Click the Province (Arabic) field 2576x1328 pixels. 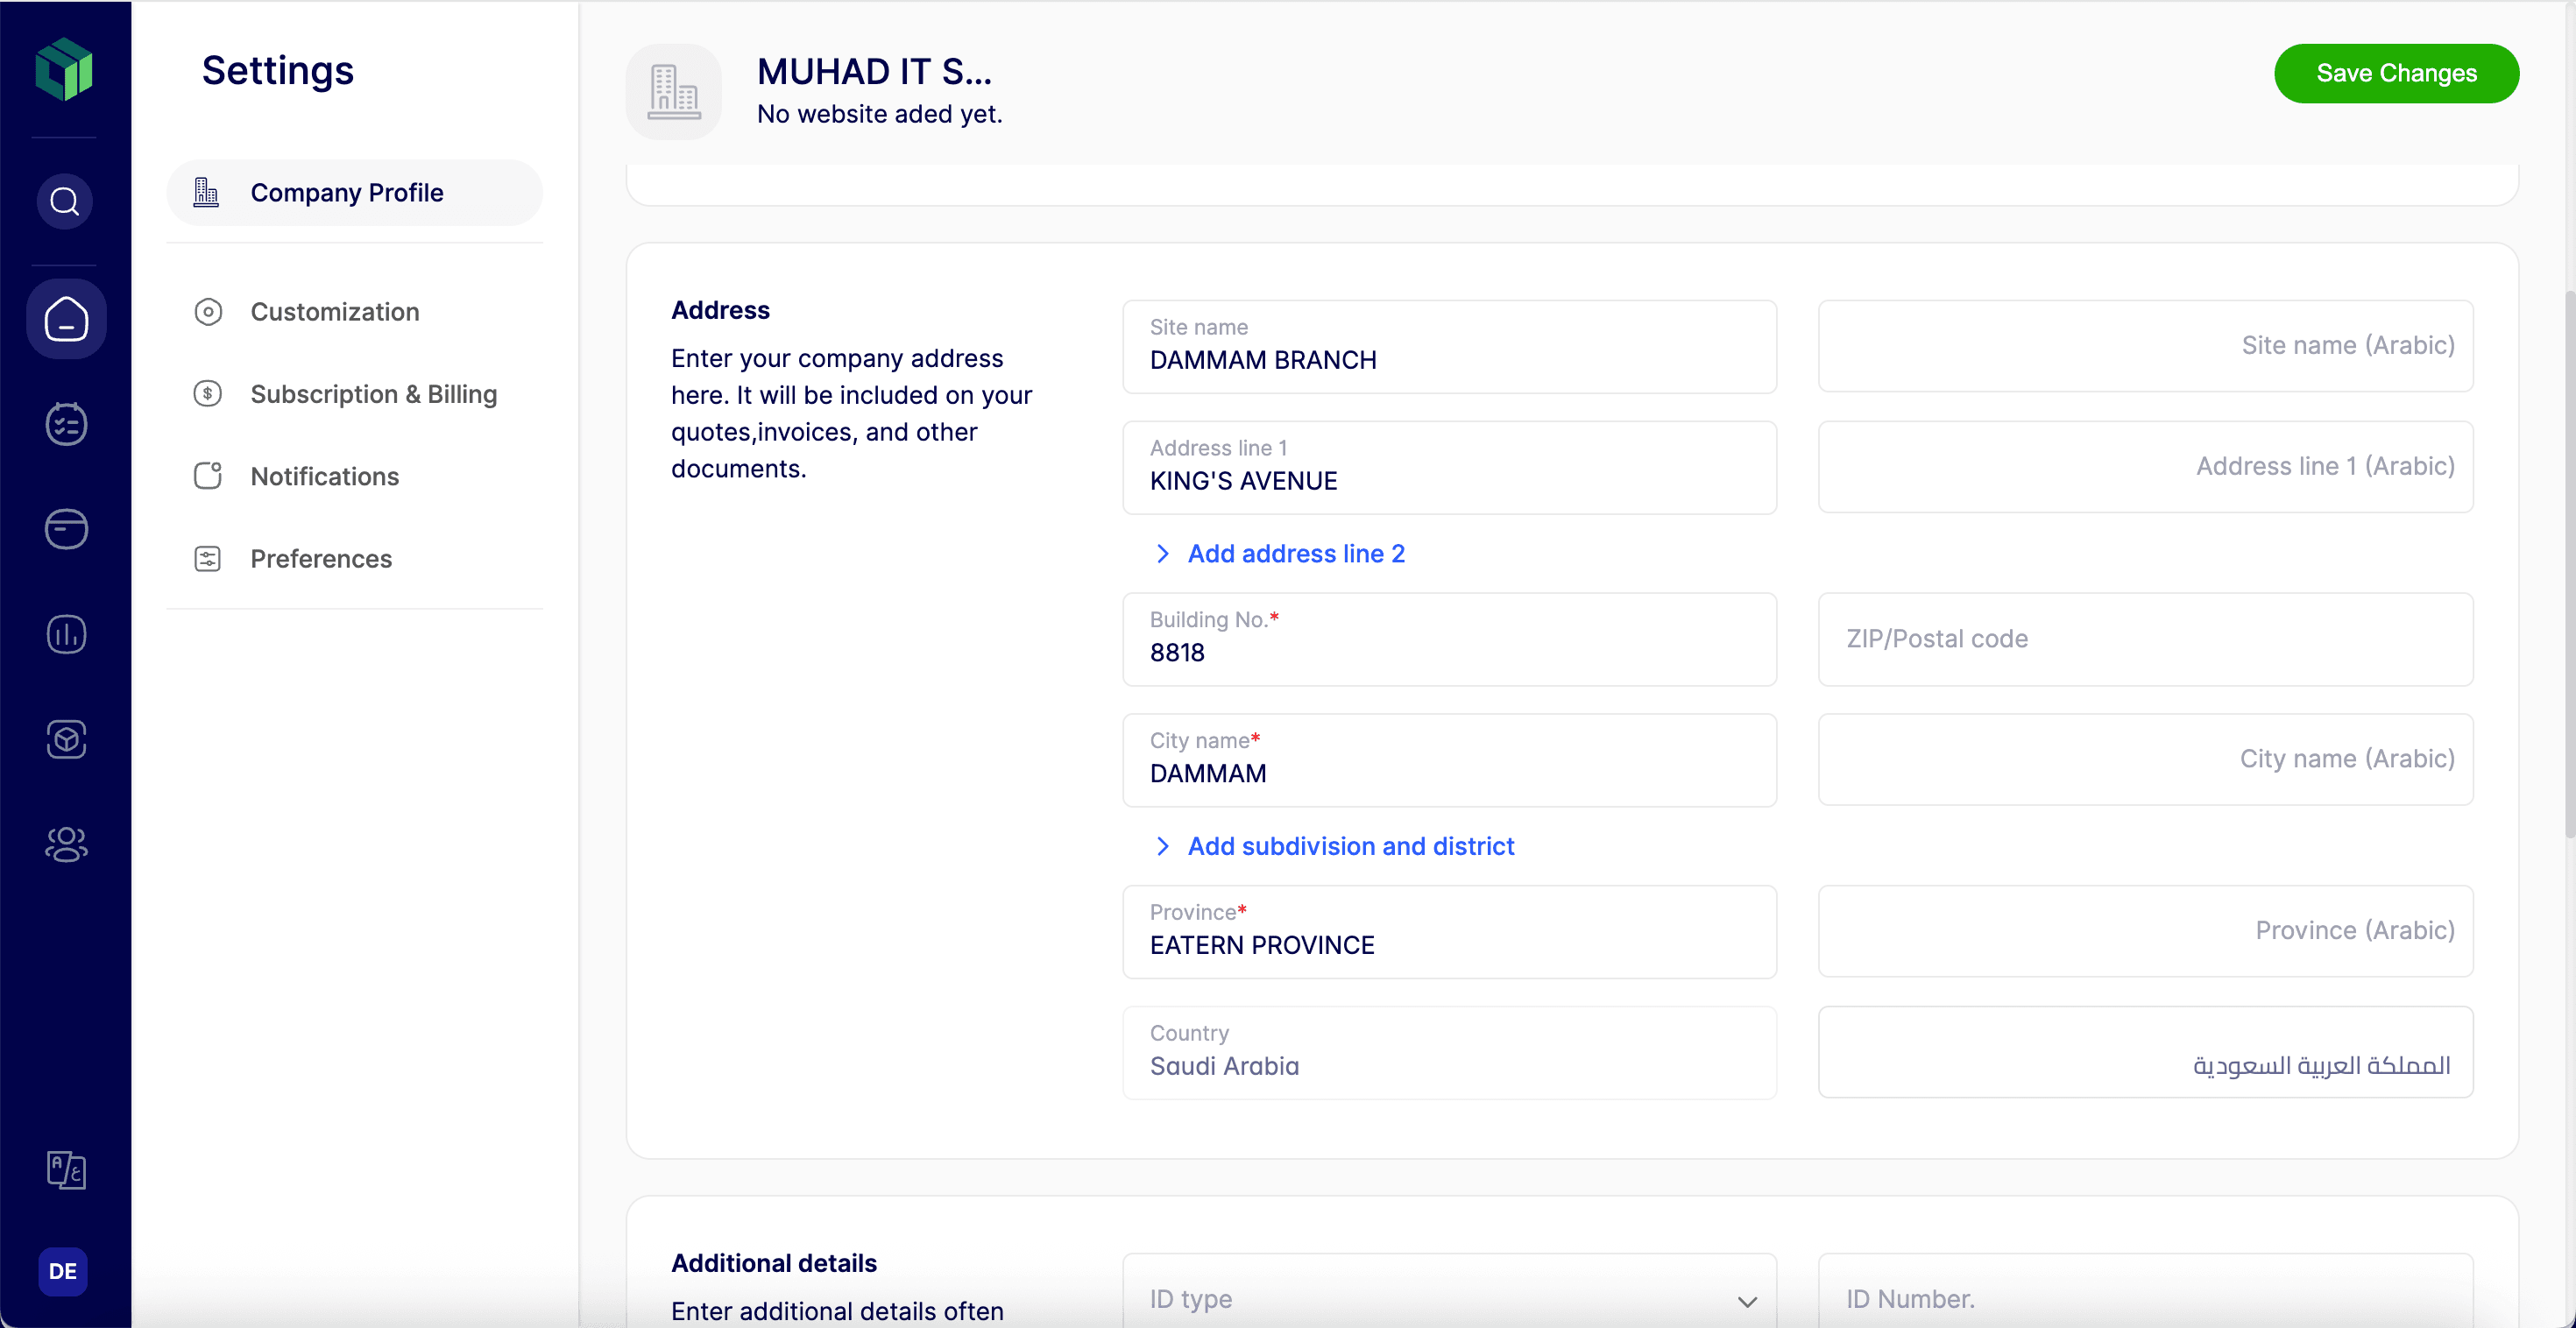pos(2145,931)
